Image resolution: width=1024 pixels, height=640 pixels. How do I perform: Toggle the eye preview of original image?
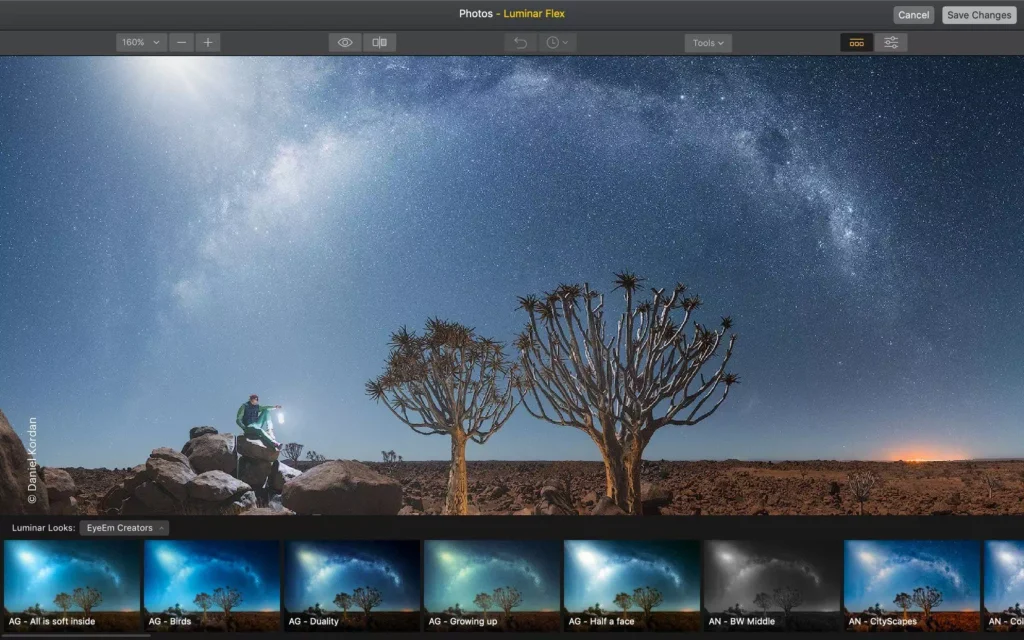(x=345, y=42)
